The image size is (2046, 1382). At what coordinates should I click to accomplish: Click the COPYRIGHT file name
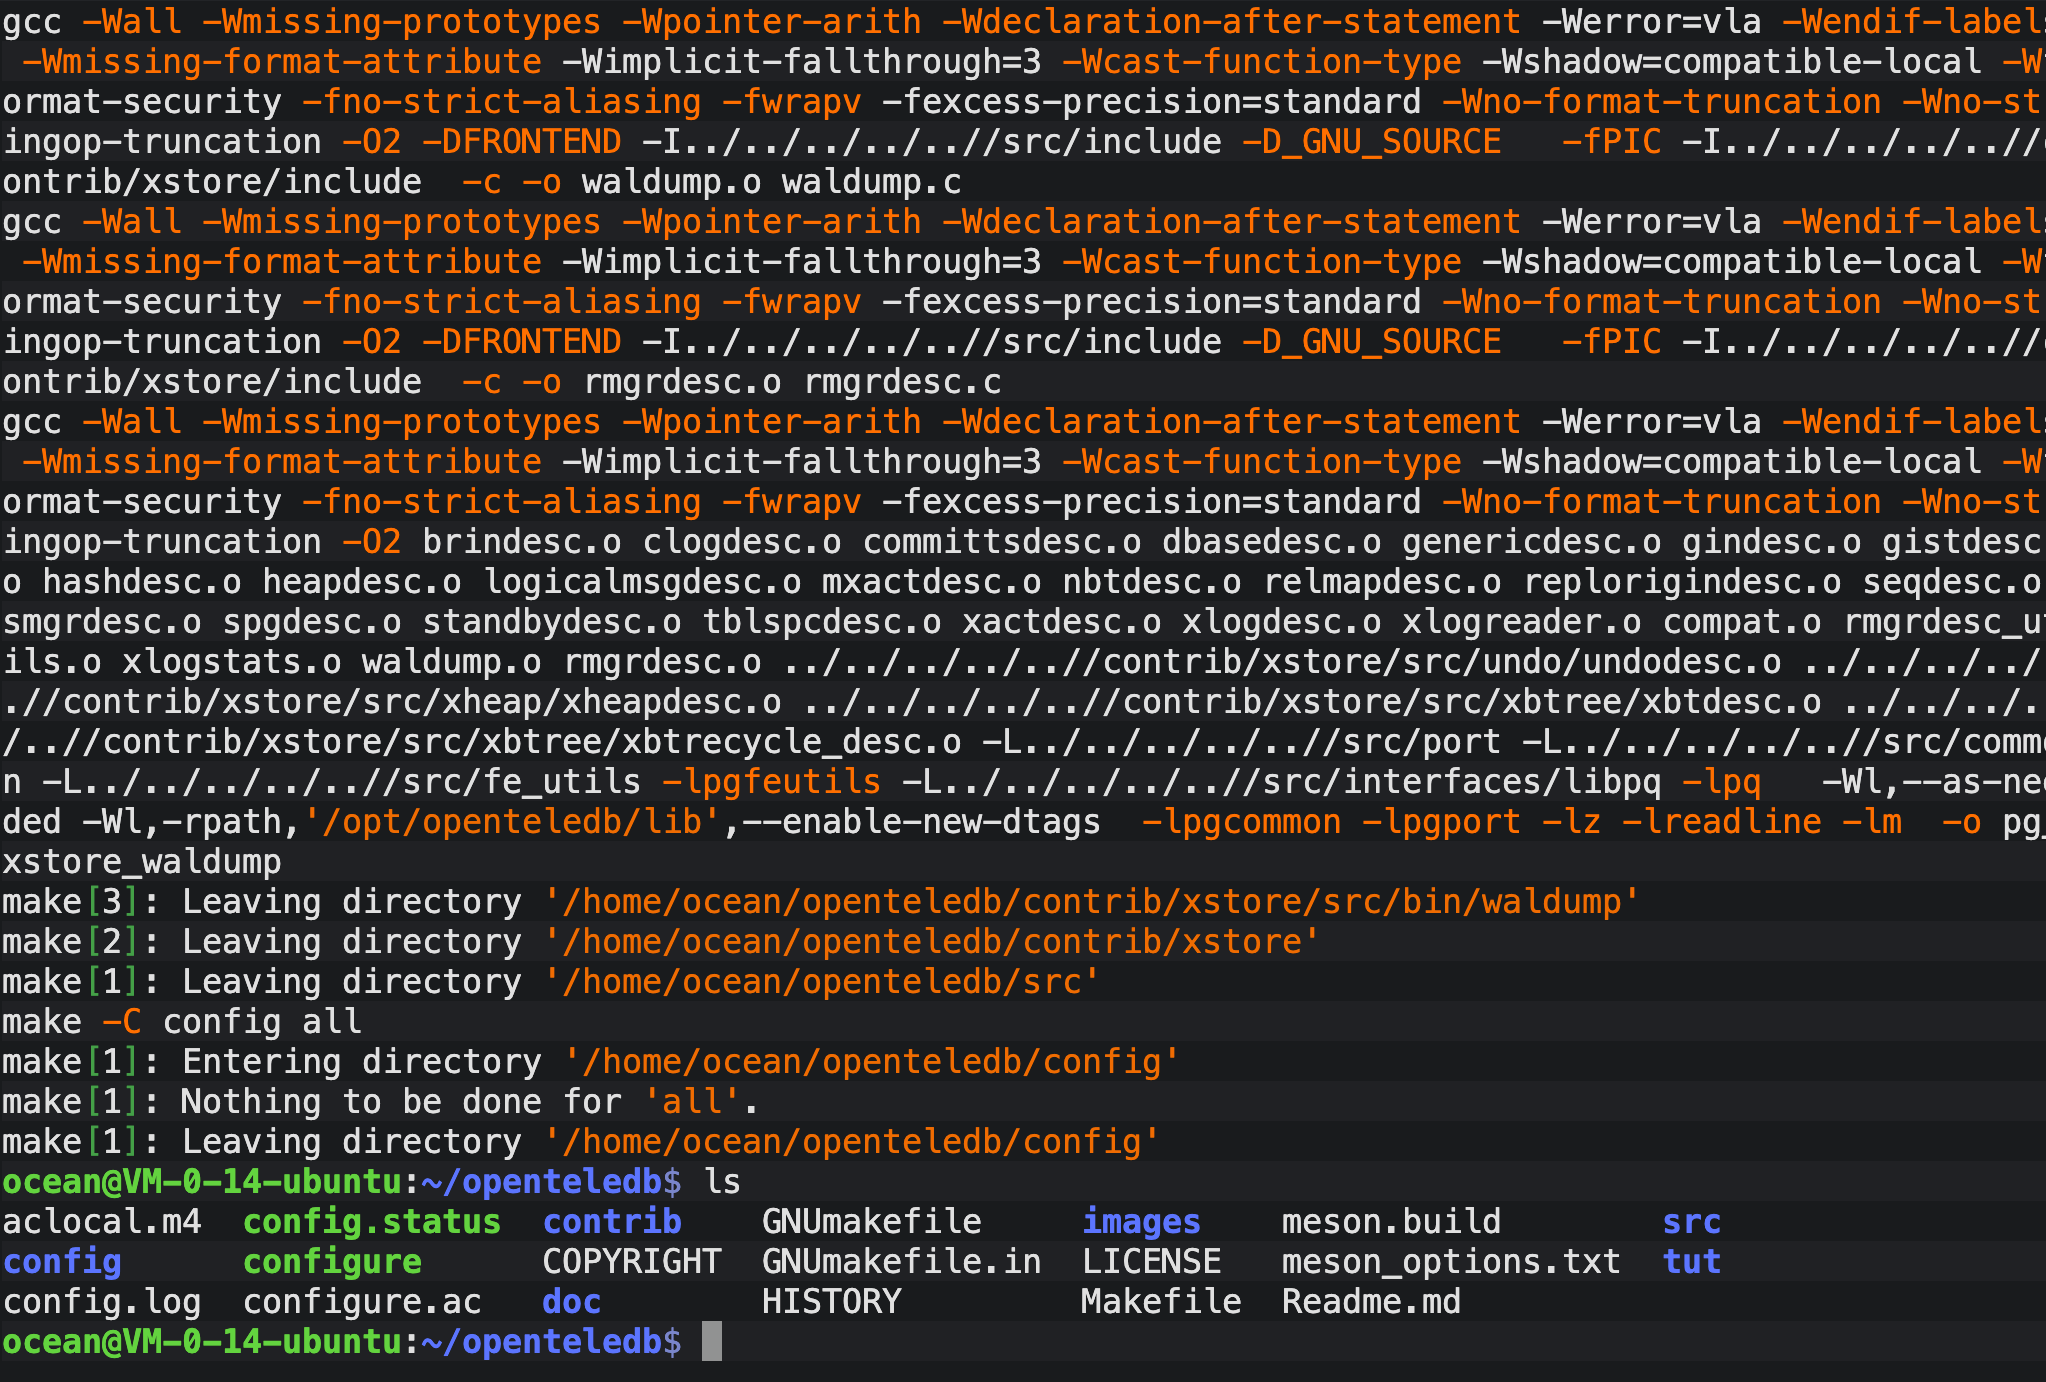tap(631, 1261)
